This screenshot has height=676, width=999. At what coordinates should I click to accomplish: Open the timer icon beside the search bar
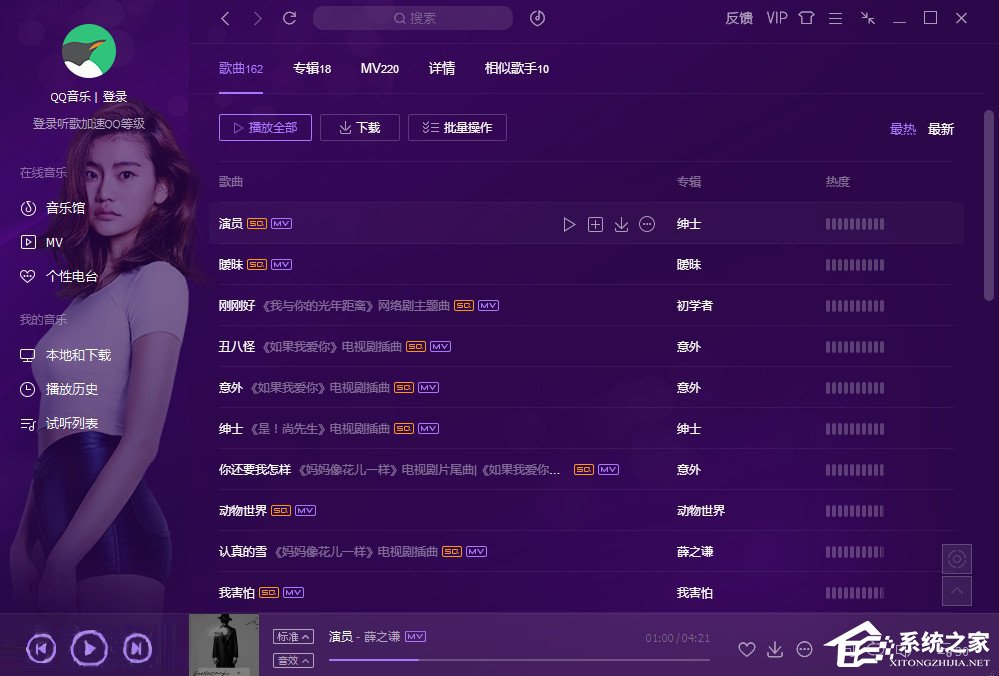click(x=537, y=18)
